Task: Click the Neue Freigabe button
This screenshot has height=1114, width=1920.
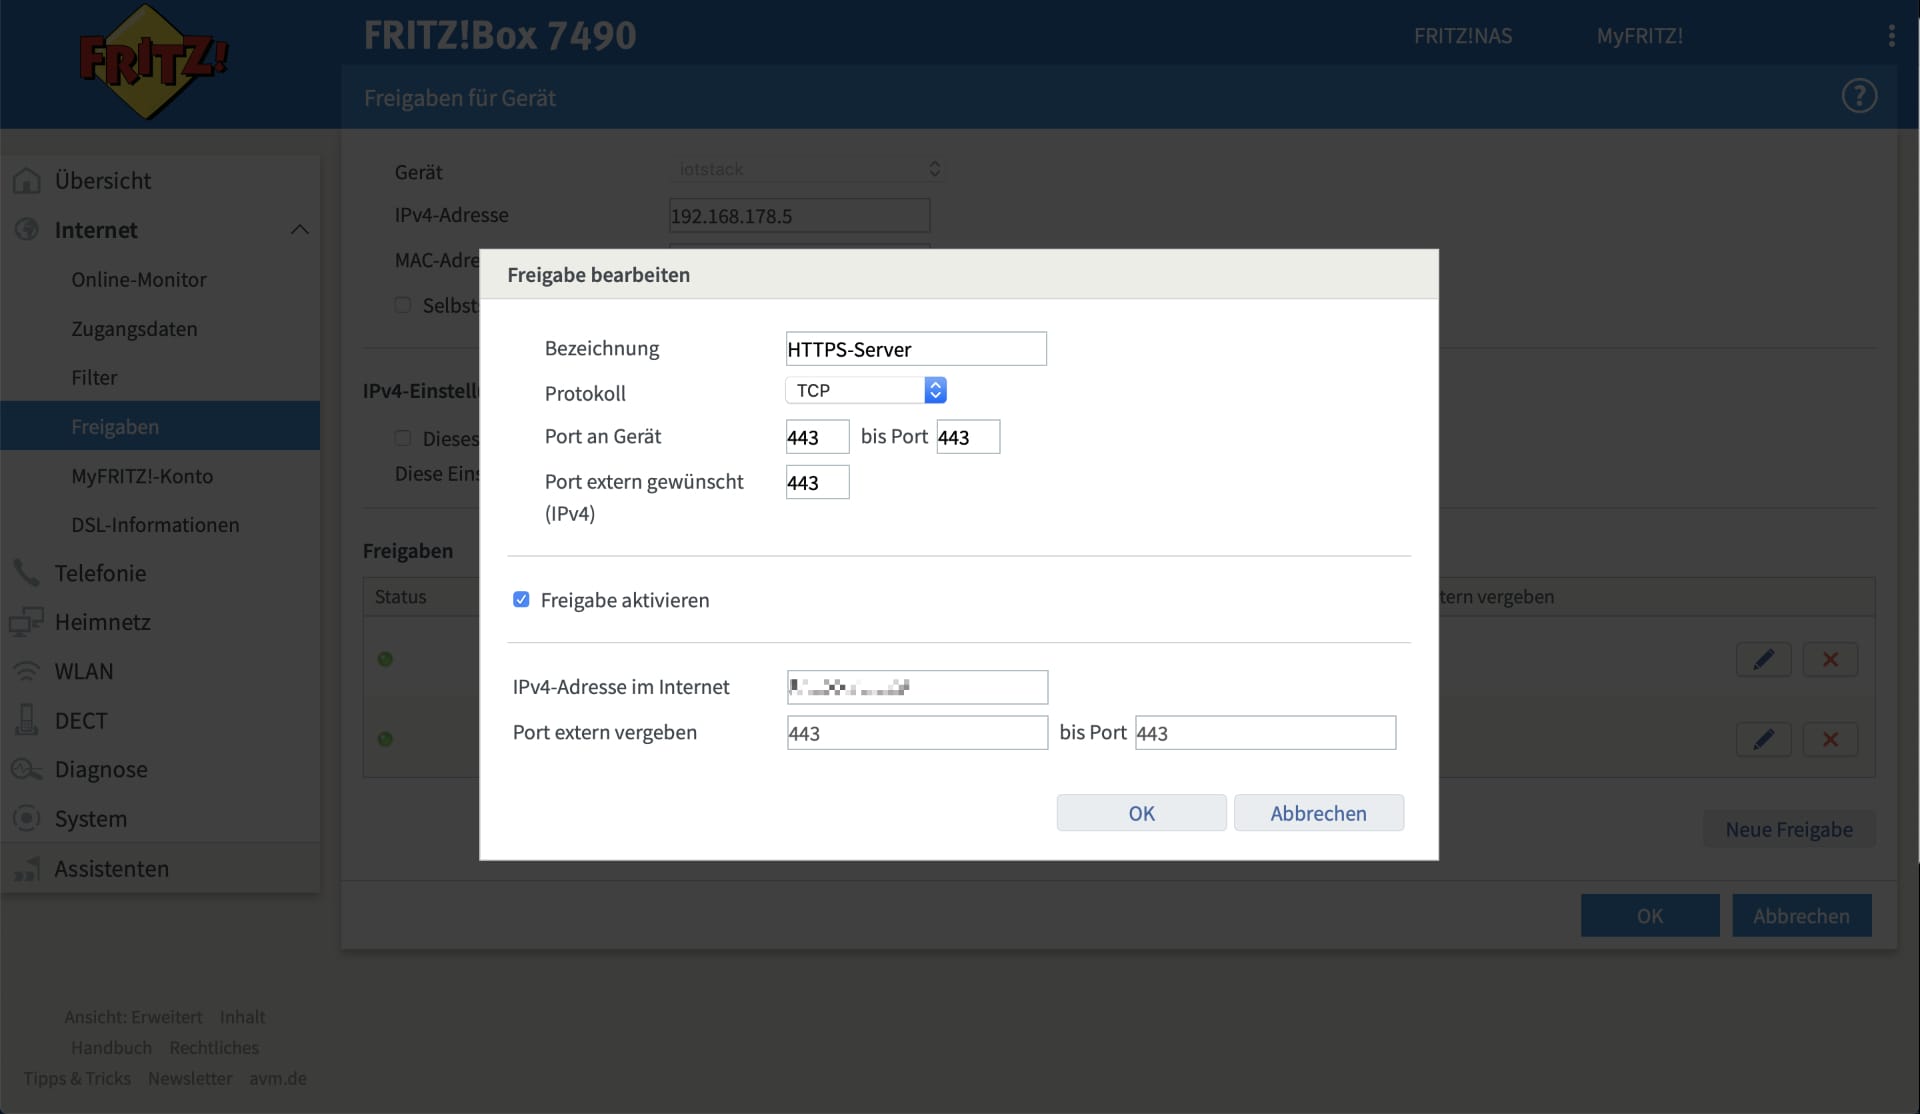Action: (x=1789, y=829)
